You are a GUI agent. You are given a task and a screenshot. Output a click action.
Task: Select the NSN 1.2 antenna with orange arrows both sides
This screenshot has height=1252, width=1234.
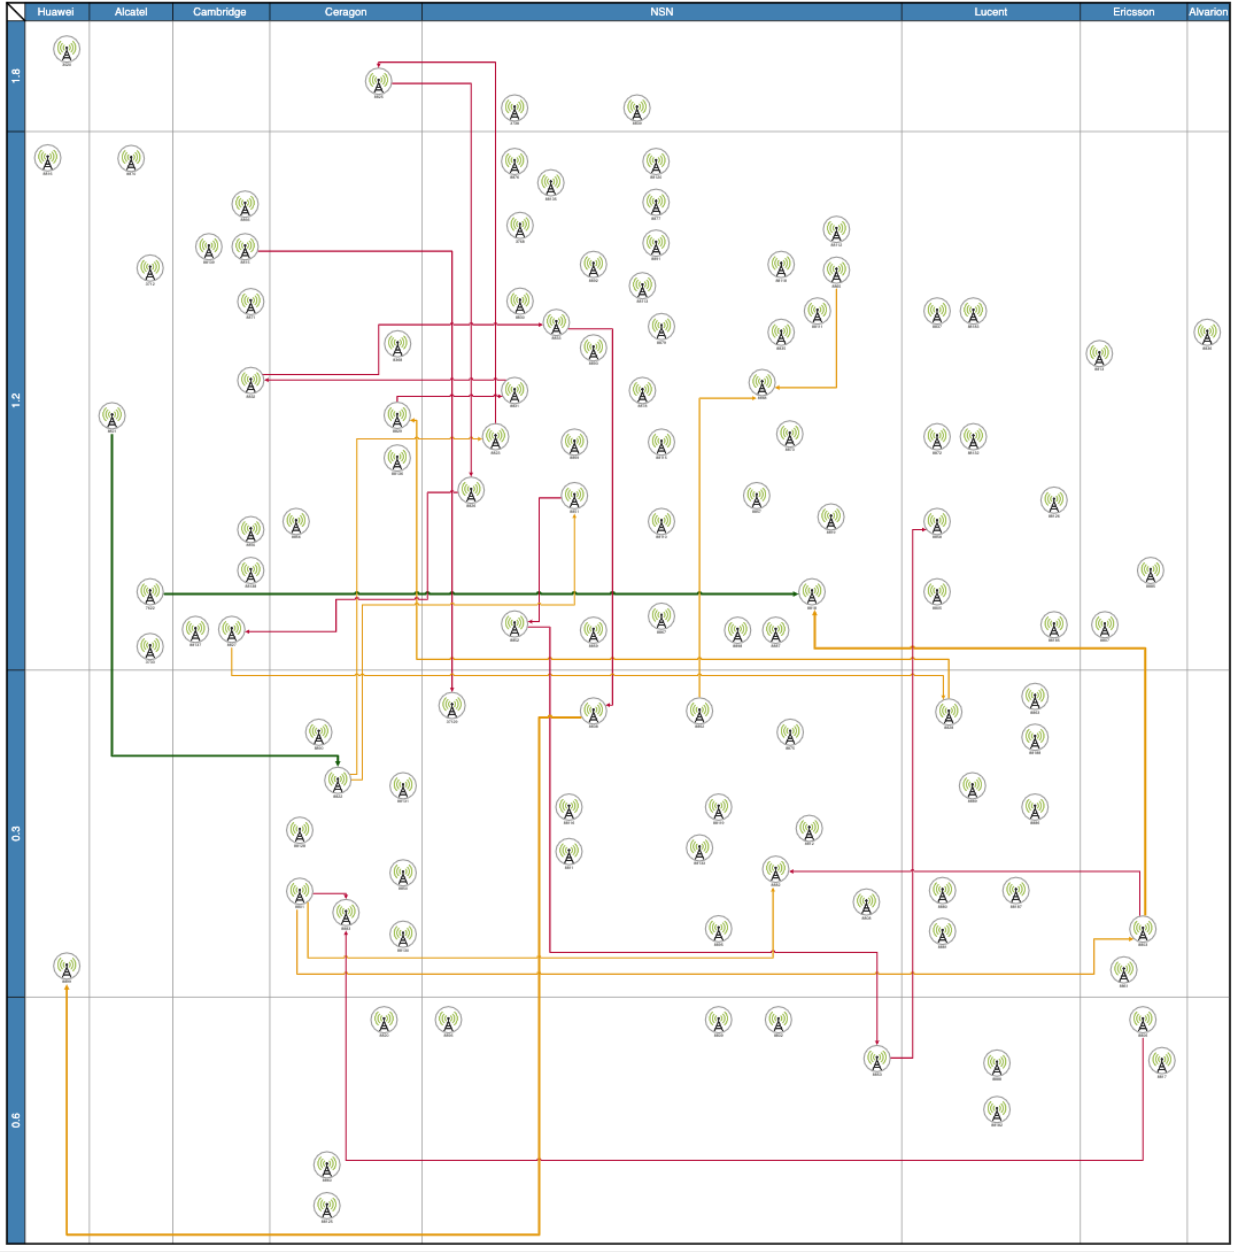pos(762,383)
